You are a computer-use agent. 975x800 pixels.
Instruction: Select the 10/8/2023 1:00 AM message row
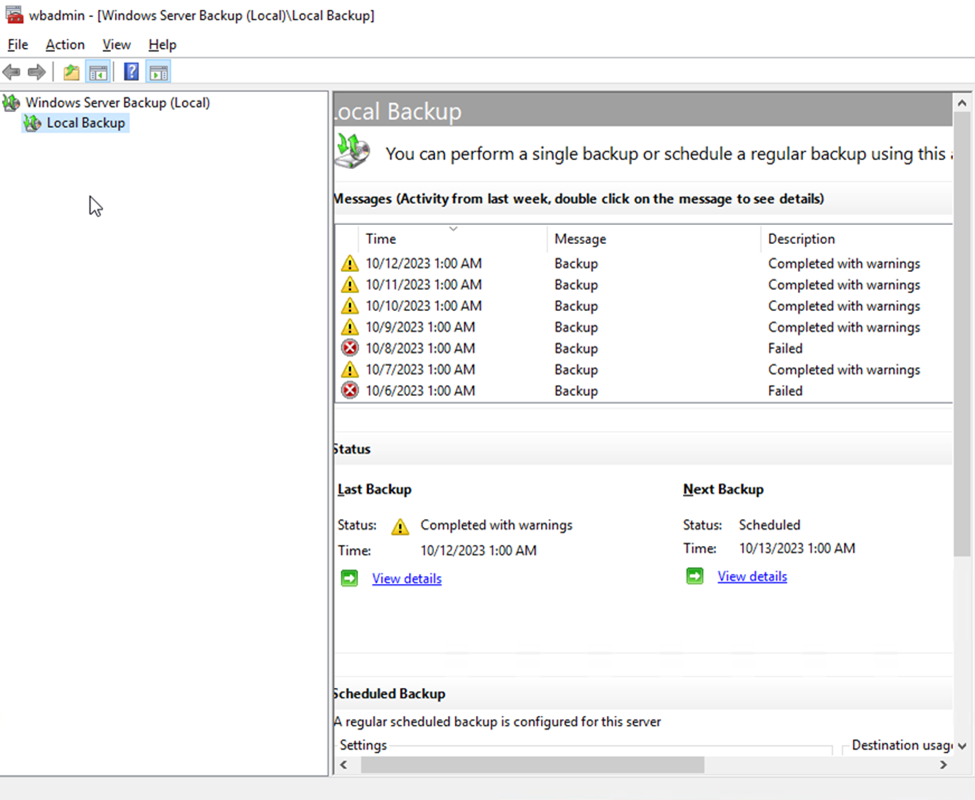point(644,348)
